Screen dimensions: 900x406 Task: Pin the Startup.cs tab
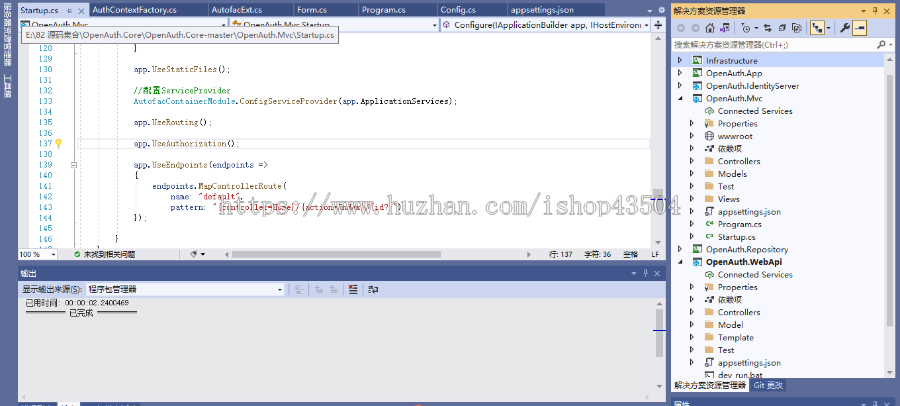(69, 11)
